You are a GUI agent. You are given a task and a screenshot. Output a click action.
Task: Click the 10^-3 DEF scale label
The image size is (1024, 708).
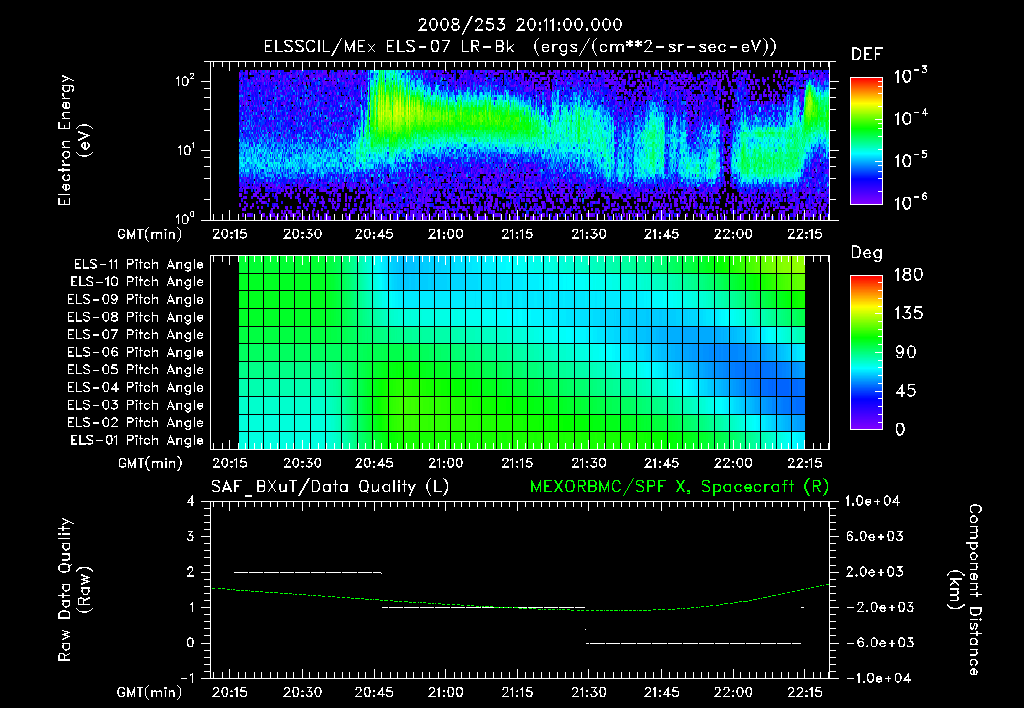tap(910, 76)
